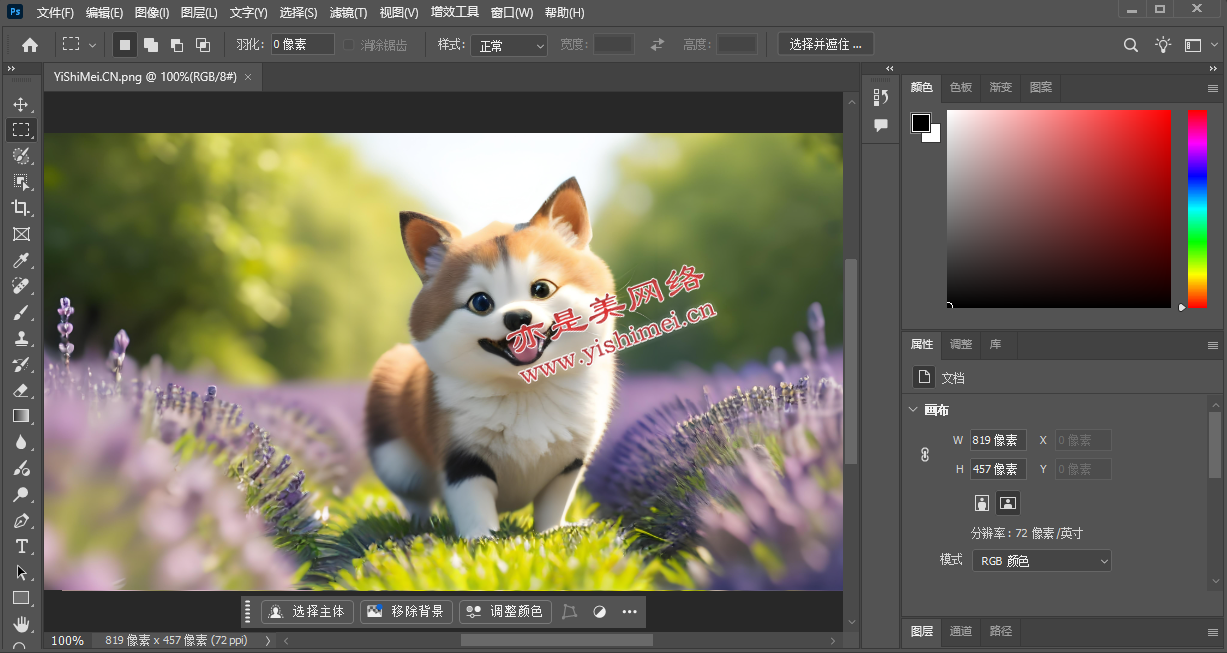The width and height of the screenshot is (1227, 653).
Task: Click the Home icon in options bar
Action: (x=30, y=45)
